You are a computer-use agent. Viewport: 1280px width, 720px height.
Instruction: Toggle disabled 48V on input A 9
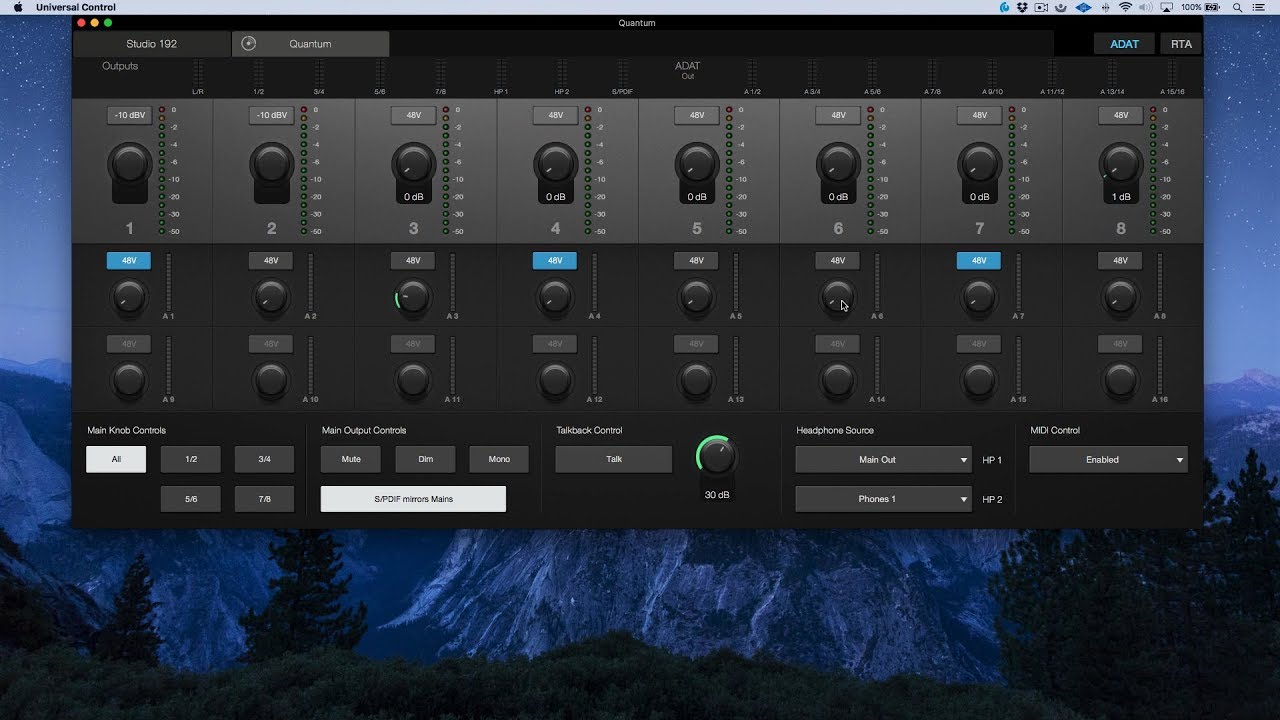point(129,344)
